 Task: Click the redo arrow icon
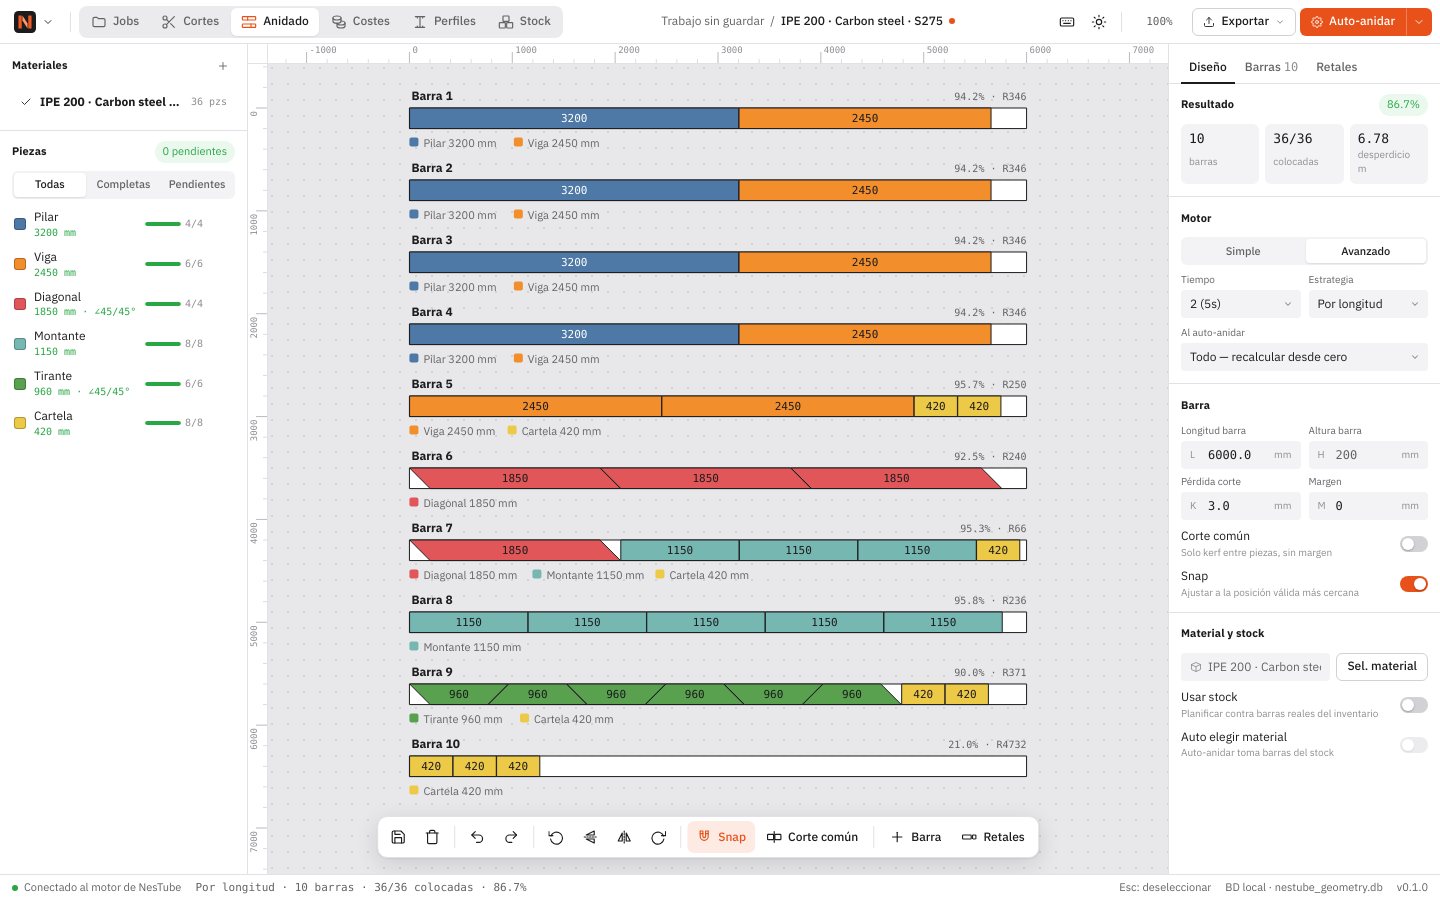[x=511, y=837]
